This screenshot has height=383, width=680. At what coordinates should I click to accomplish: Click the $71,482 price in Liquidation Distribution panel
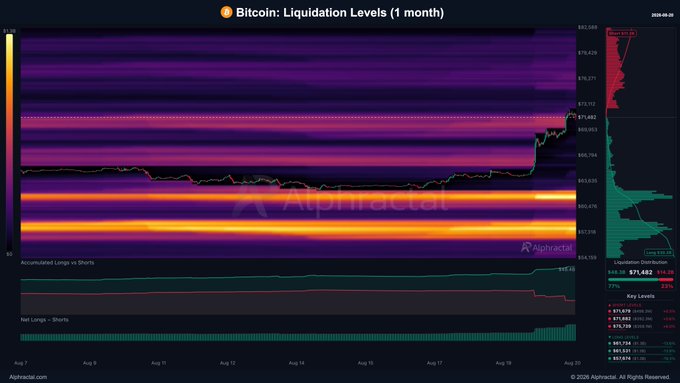click(641, 272)
